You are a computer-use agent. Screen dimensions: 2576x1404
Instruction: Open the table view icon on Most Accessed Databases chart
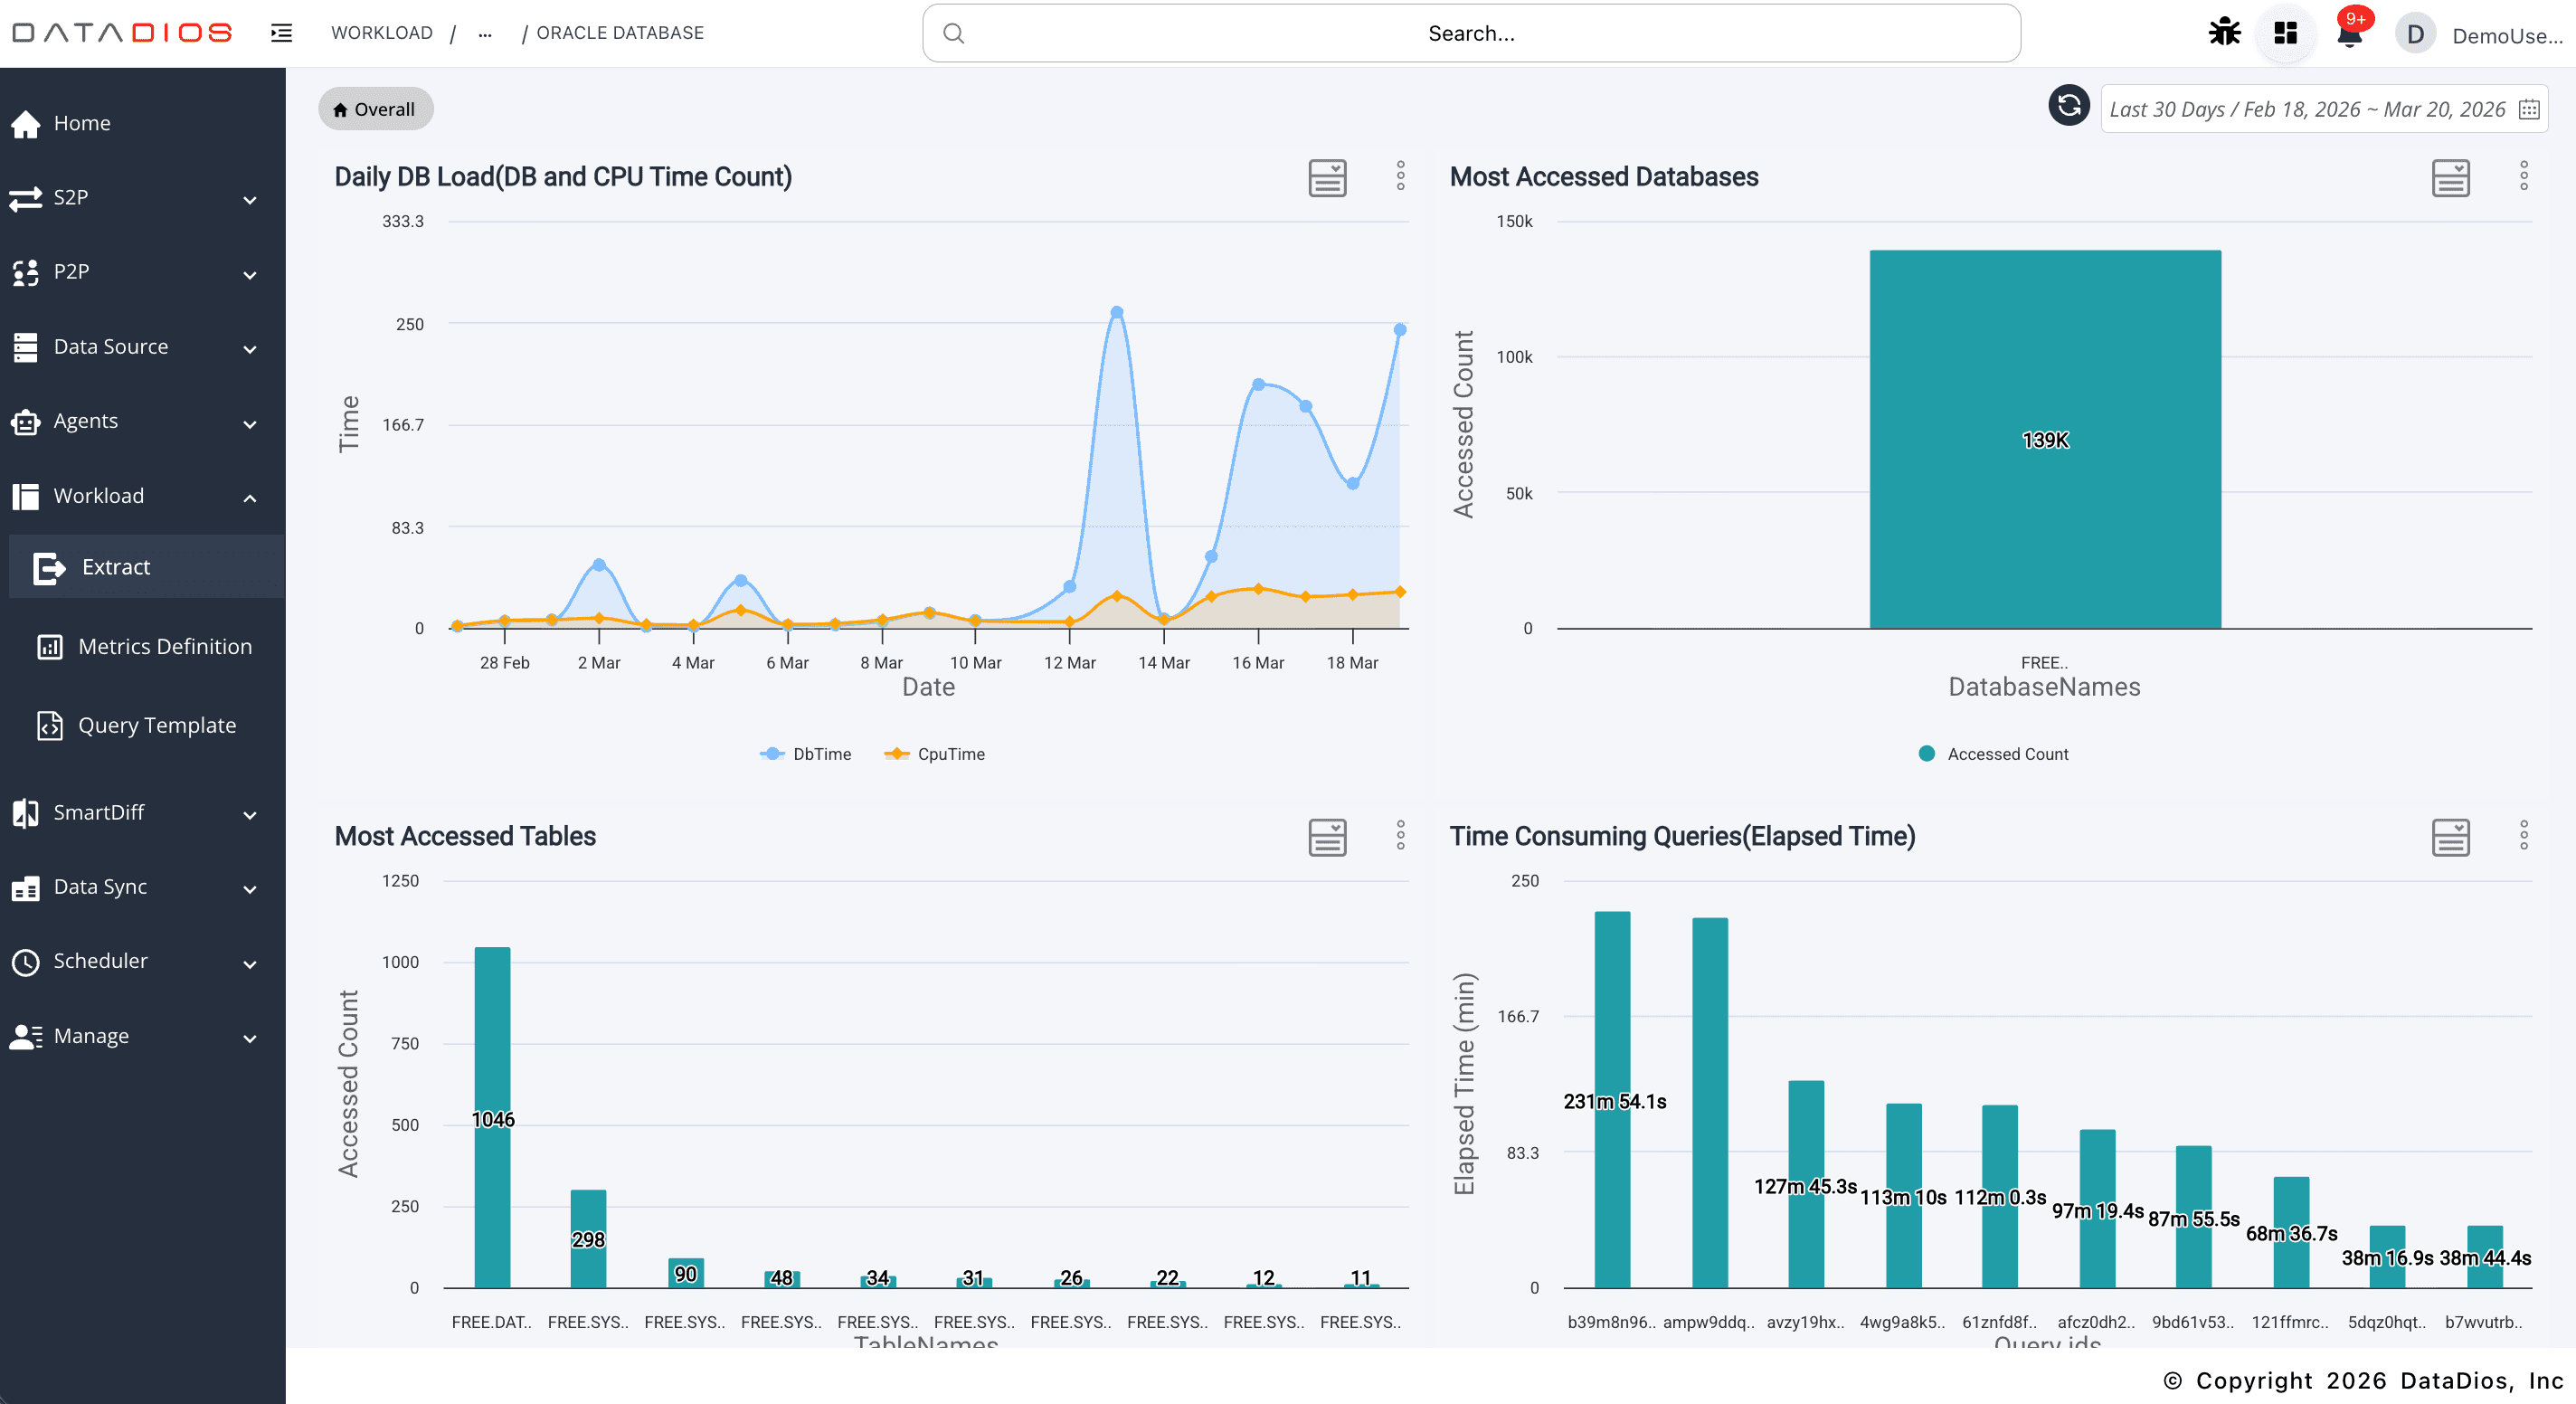[x=2450, y=177]
